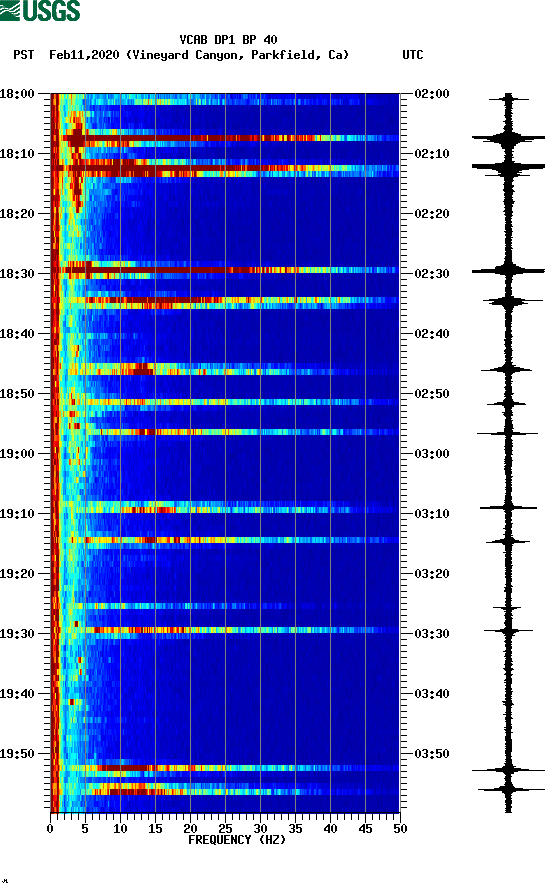Click the spectrogram event band near 19:29
Image resolution: width=552 pixels, height=892 pixels.
225,630
